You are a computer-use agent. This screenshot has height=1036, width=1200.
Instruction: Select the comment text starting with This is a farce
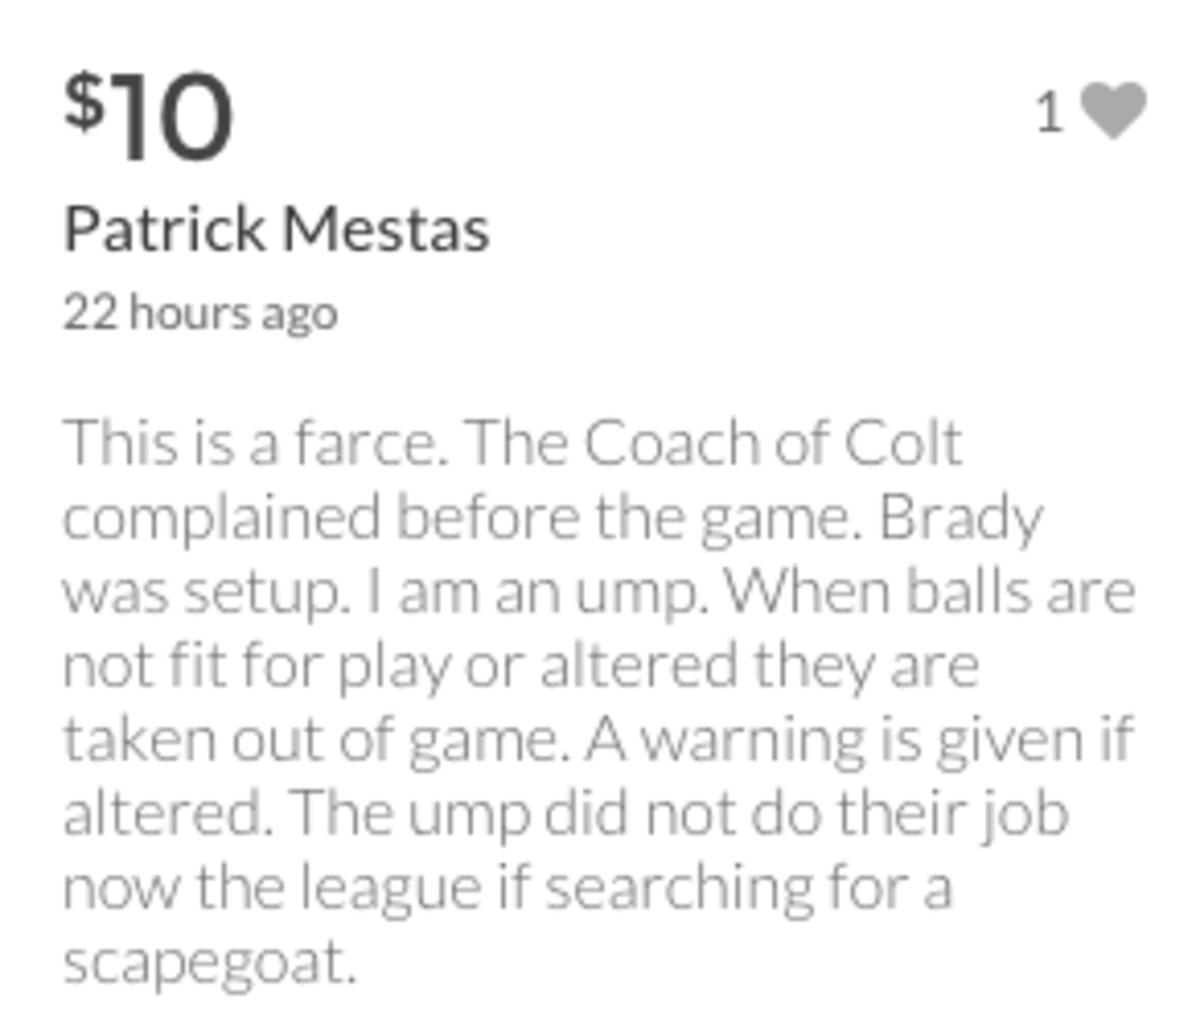point(600,700)
